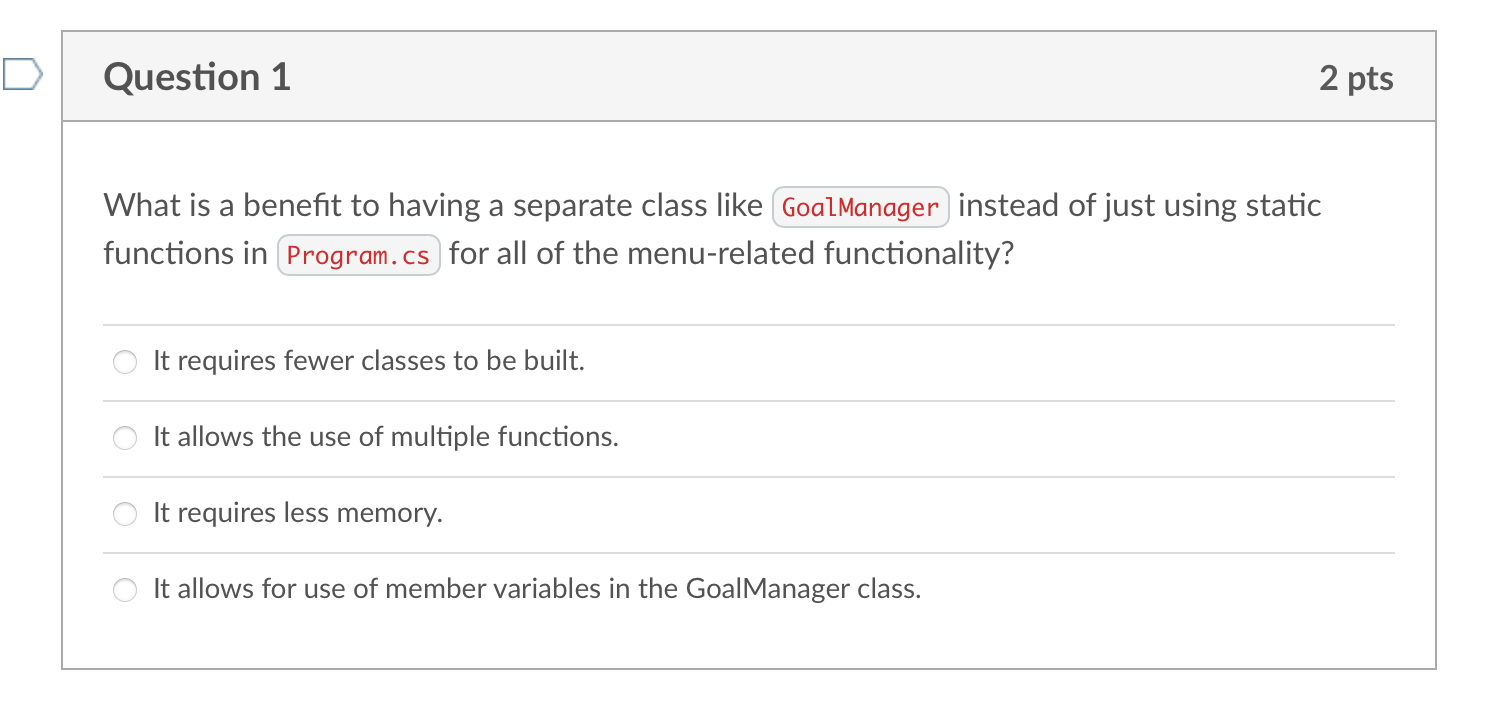
Task: Click the words "separate class like" in the prompt
Action: (638, 206)
